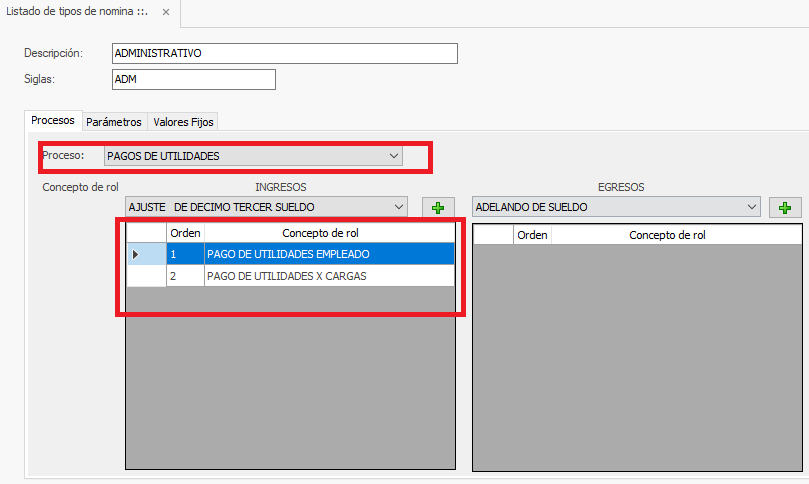Image resolution: width=809 pixels, height=484 pixels.
Task: Switch to the Valores Fijos tab
Action: pos(183,122)
